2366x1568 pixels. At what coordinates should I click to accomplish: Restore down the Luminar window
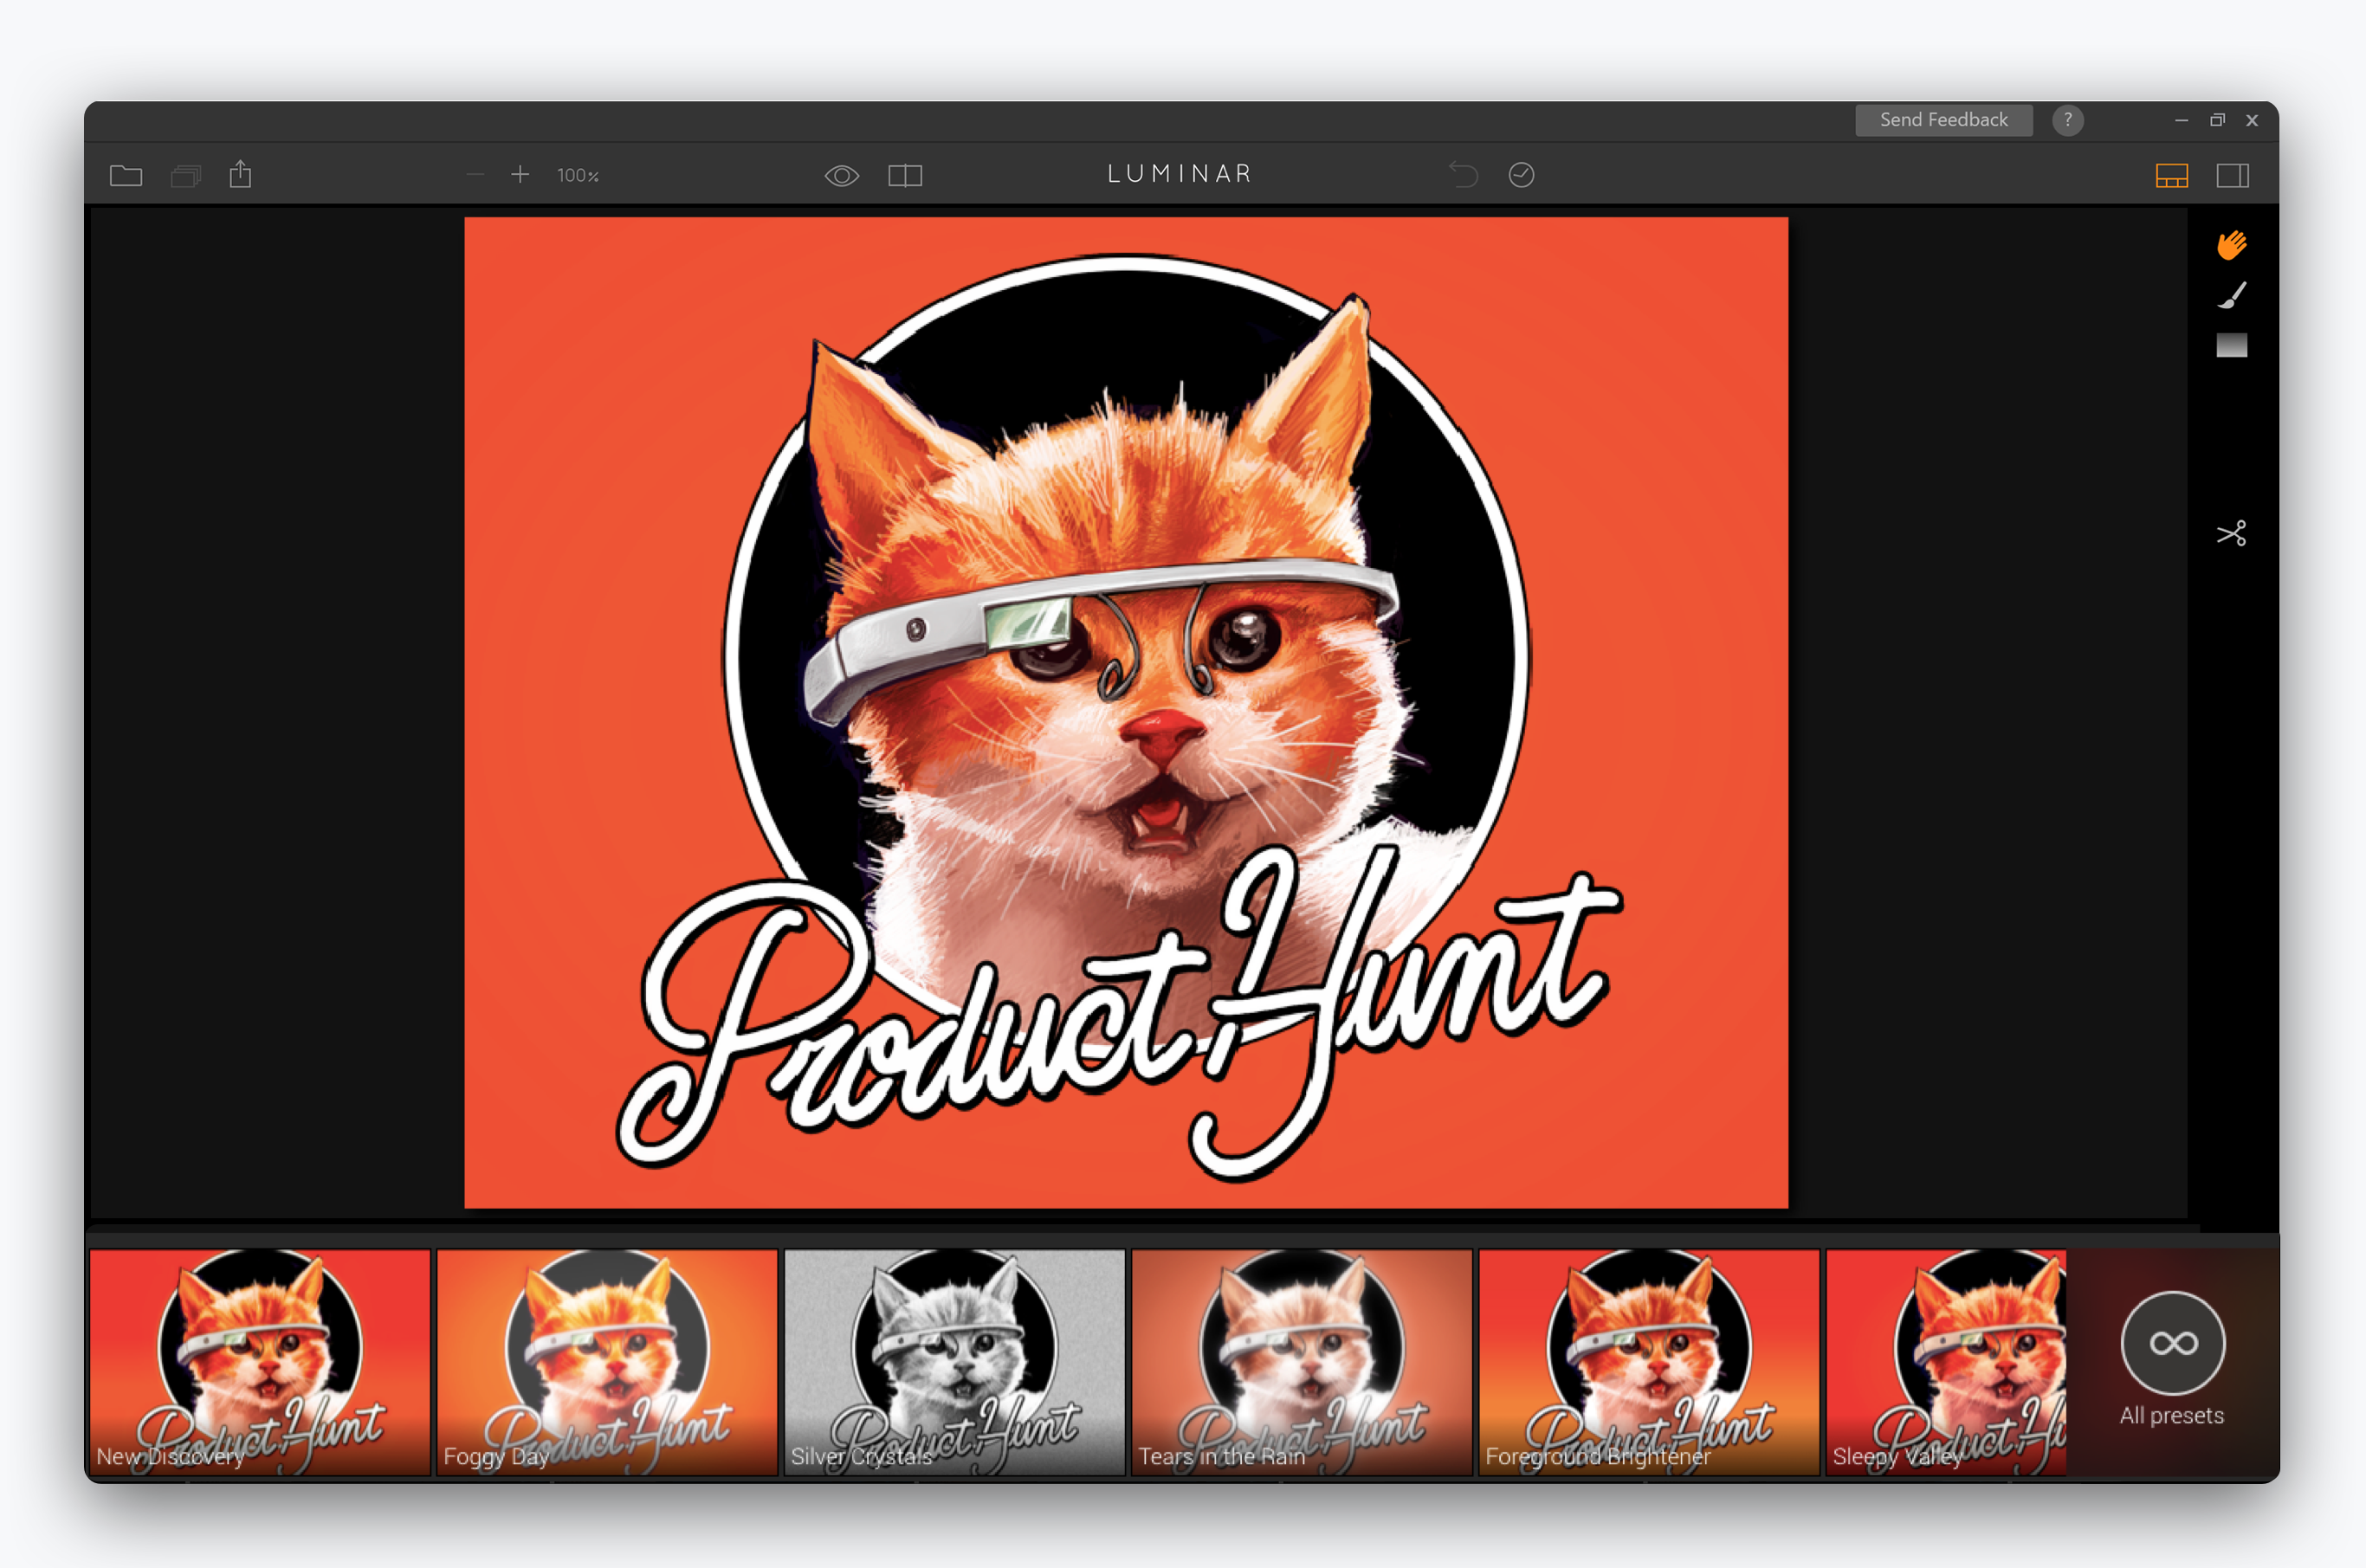tap(2217, 120)
